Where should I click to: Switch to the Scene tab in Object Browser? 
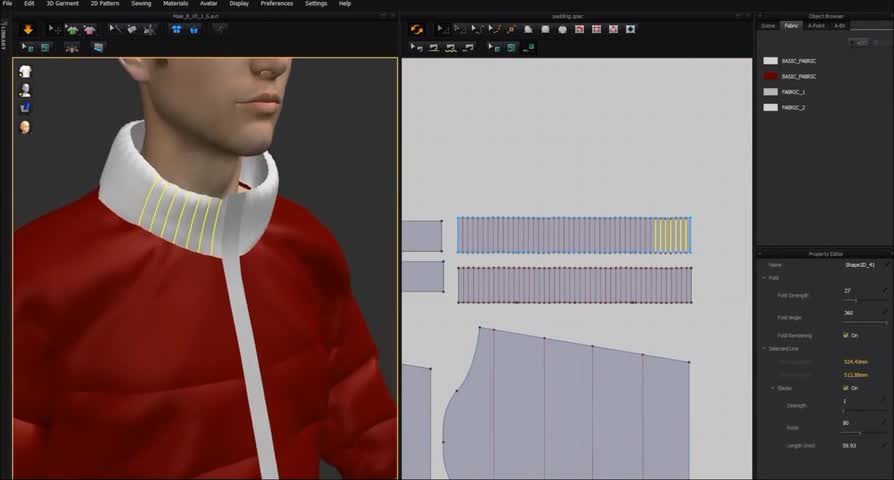click(x=769, y=26)
